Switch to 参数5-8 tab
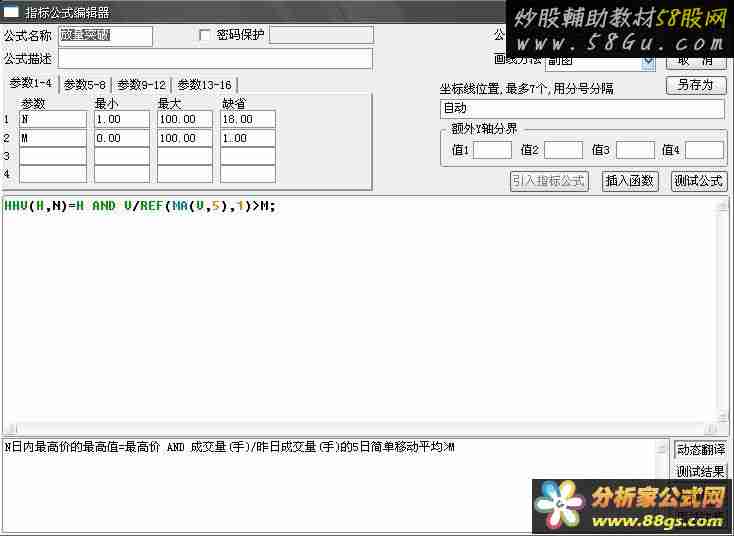The width and height of the screenshot is (734, 536). (84, 85)
